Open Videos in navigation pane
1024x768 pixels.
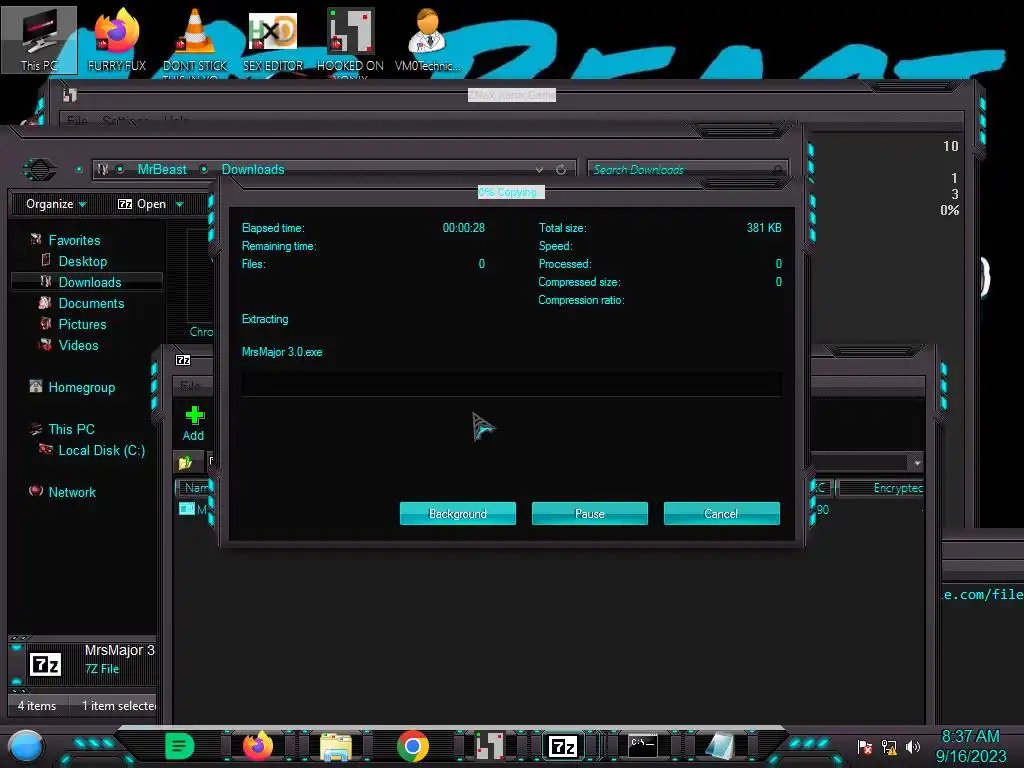click(78, 345)
